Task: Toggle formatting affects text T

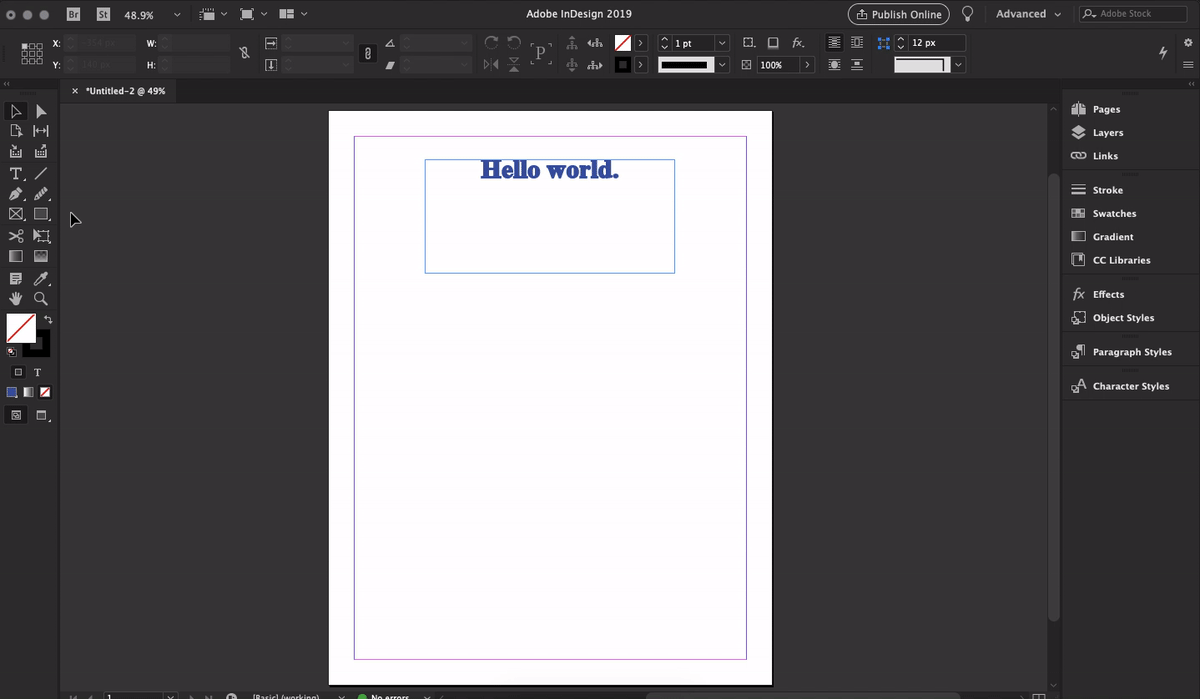Action: click(x=37, y=372)
